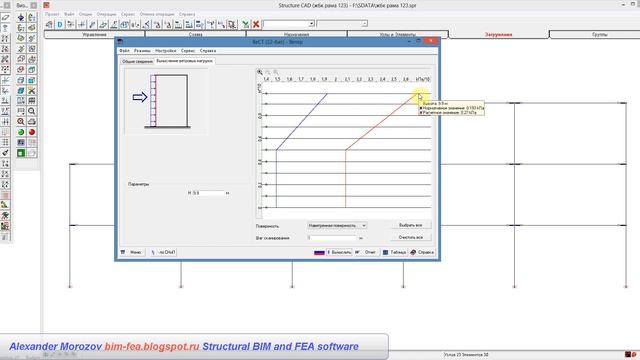The width and height of the screenshot is (640, 360).
Task: Open the Режимы menu in wind dialog
Action: click(142, 51)
